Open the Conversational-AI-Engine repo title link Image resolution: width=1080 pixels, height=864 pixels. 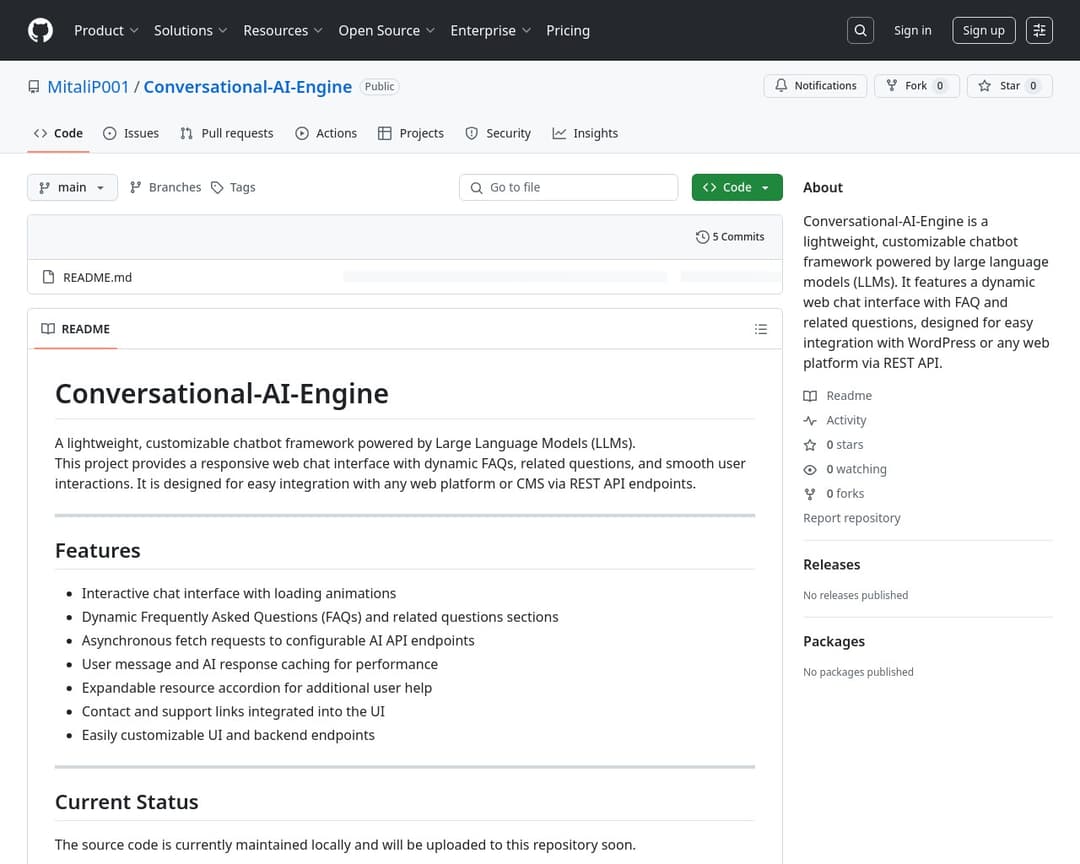coord(247,87)
